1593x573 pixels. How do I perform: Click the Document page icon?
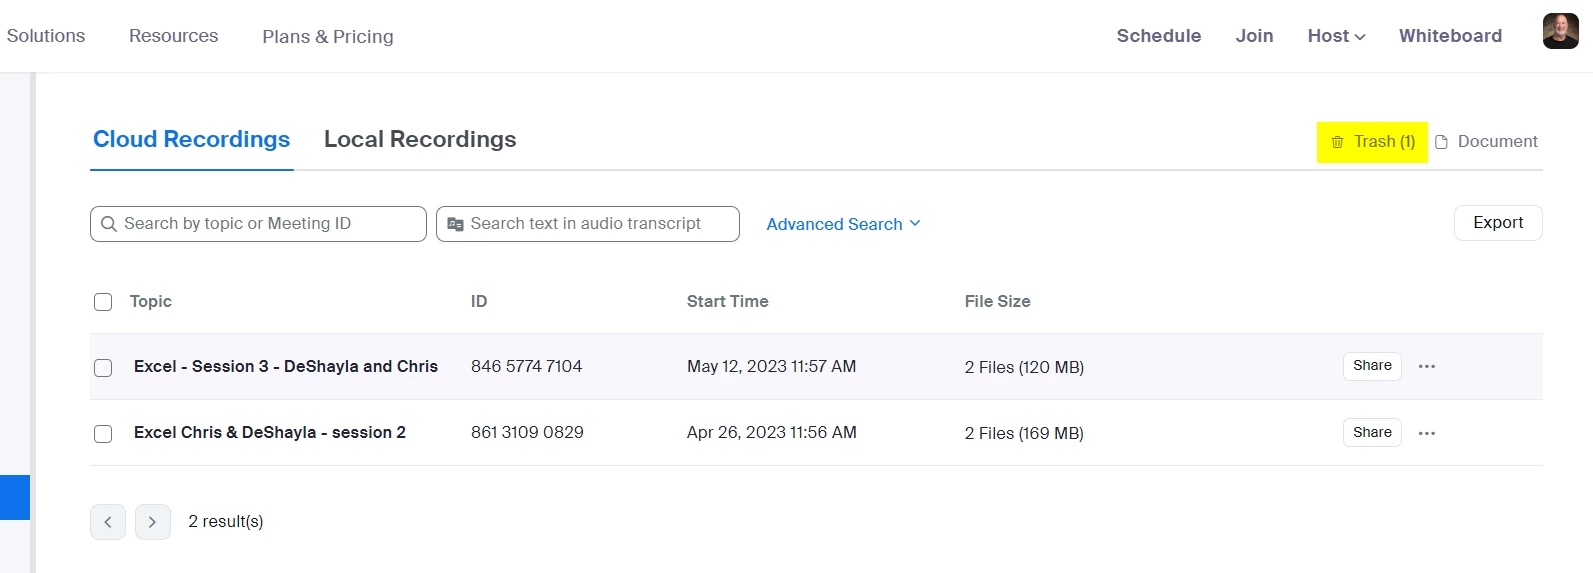pos(1441,142)
